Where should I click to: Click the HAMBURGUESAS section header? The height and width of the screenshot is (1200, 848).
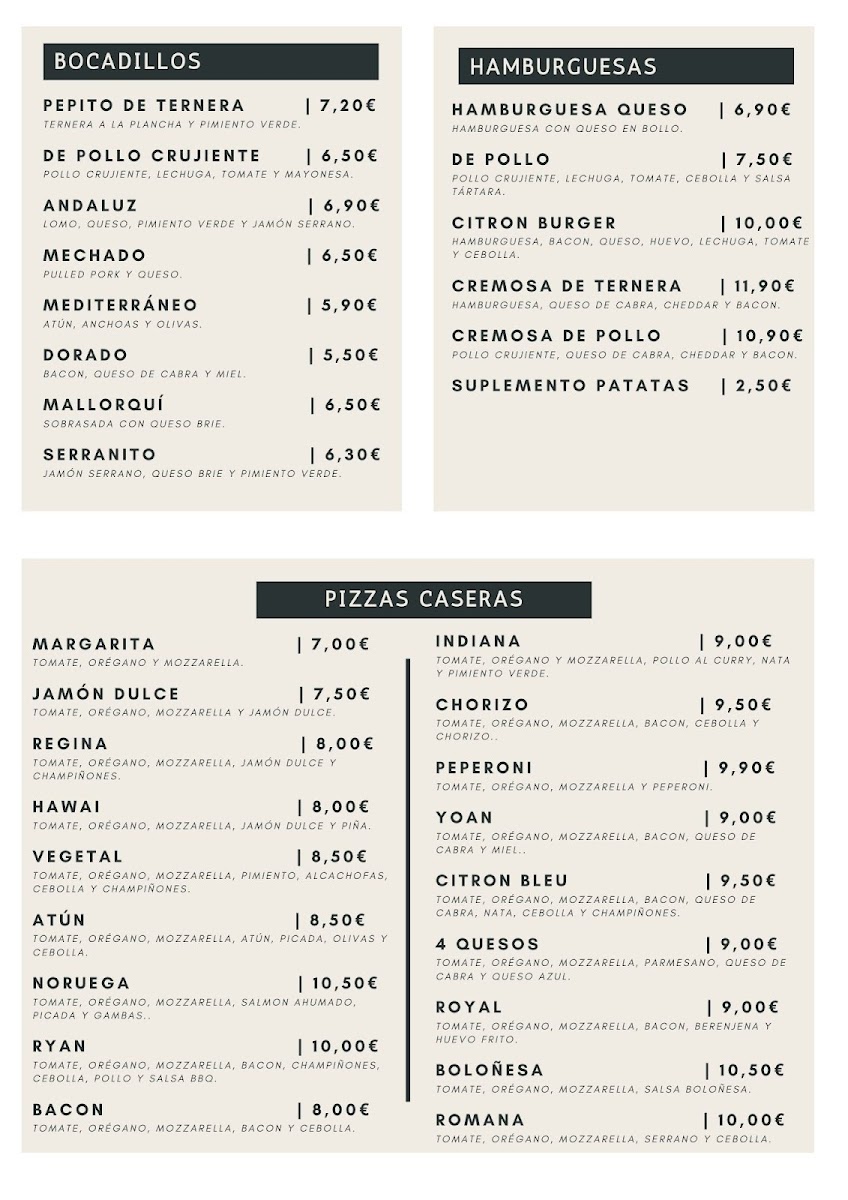[x=626, y=66]
